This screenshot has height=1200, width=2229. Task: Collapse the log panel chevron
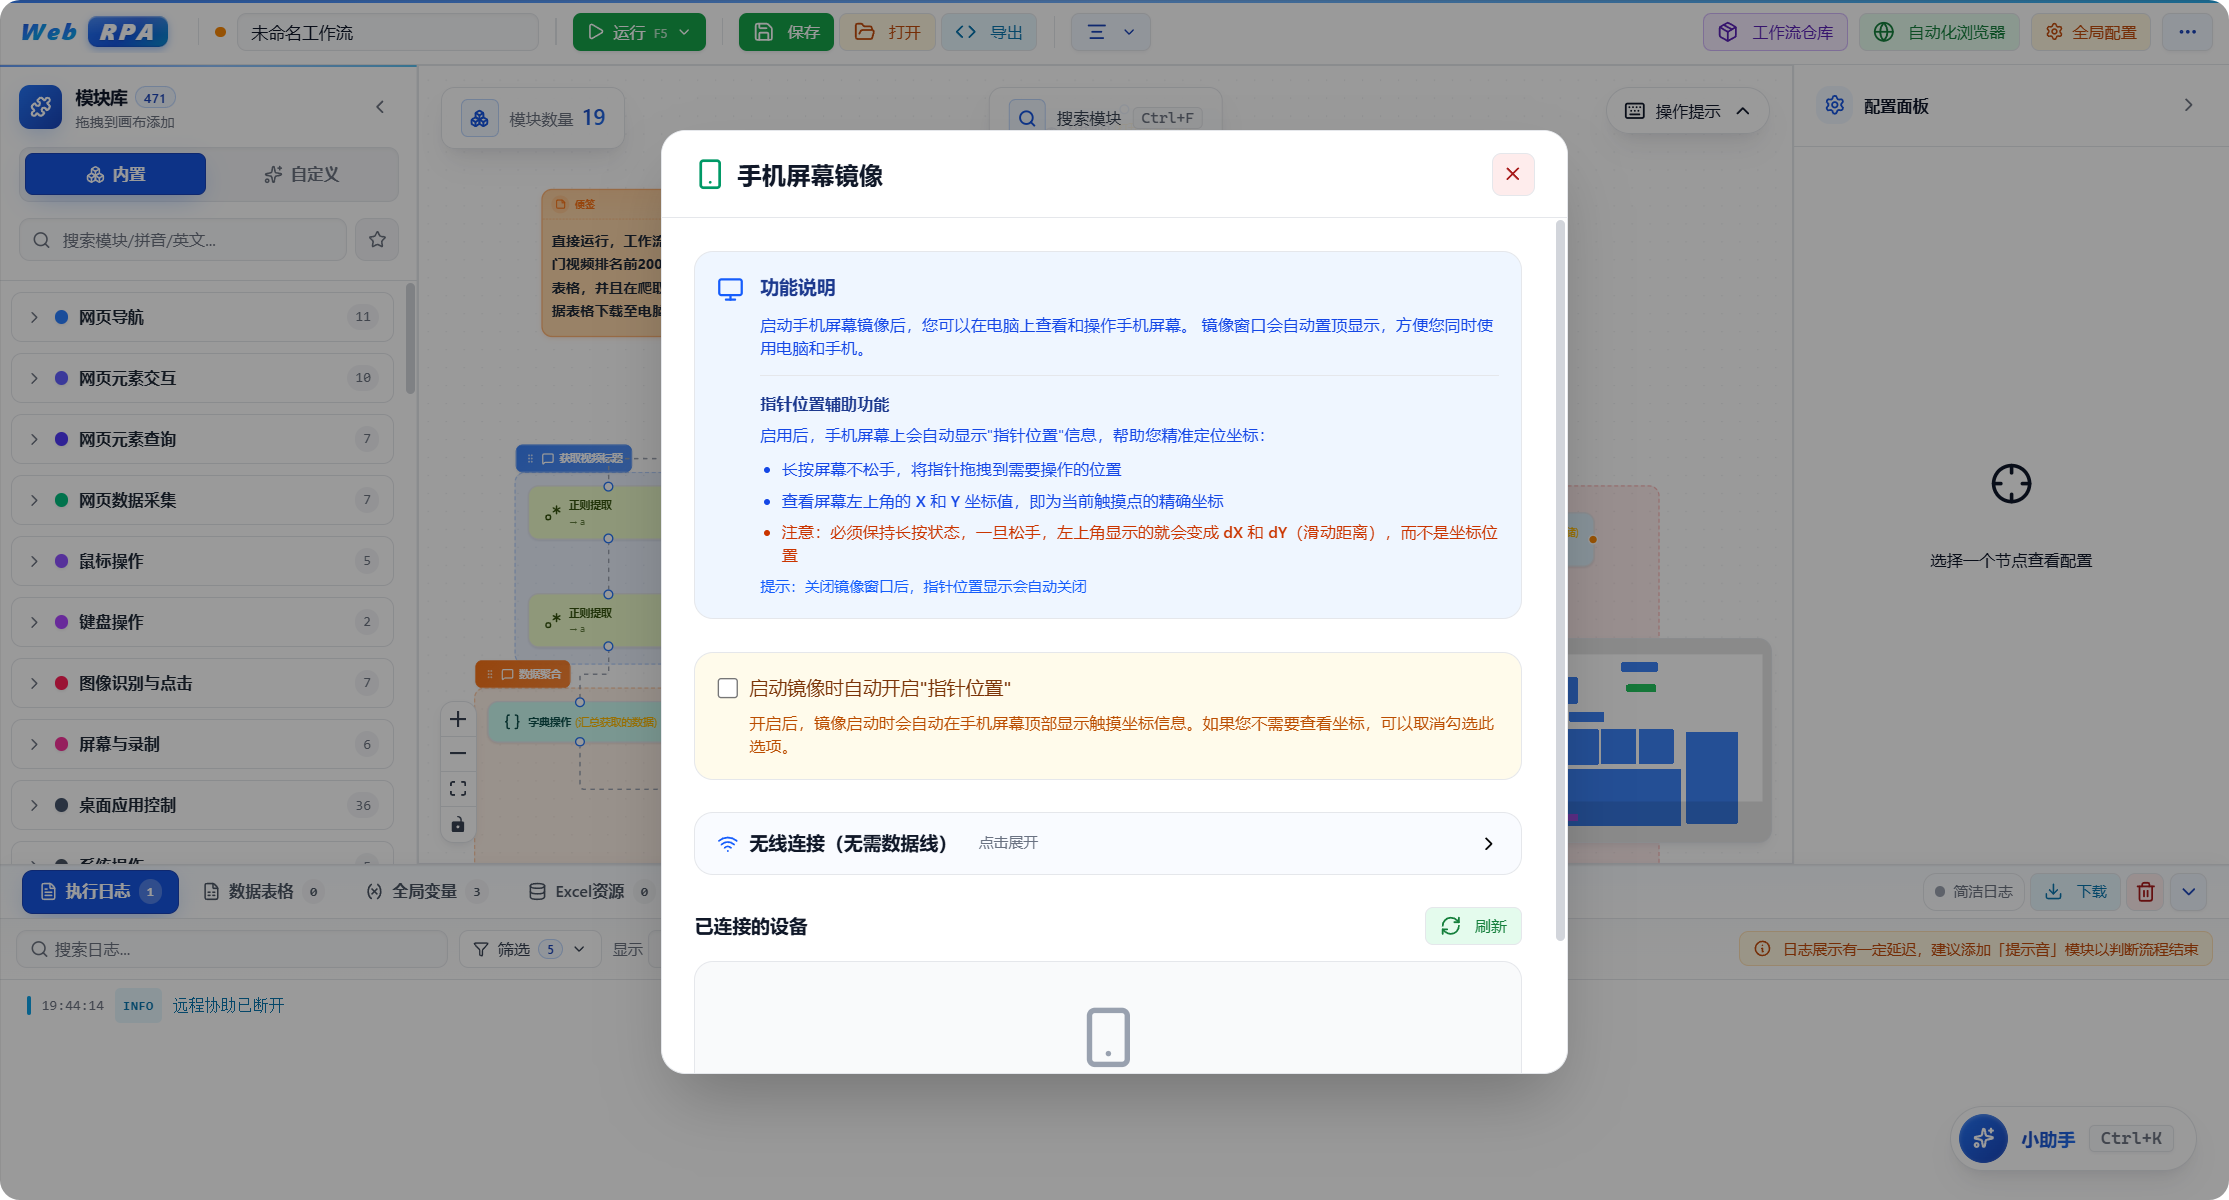[2188, 891]
